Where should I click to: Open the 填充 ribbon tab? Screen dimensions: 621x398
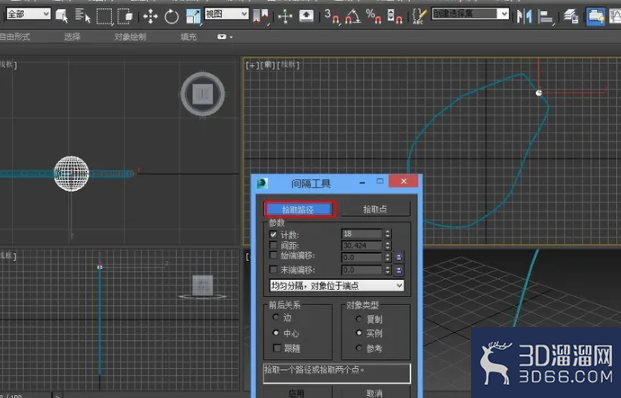coord(189,37)
